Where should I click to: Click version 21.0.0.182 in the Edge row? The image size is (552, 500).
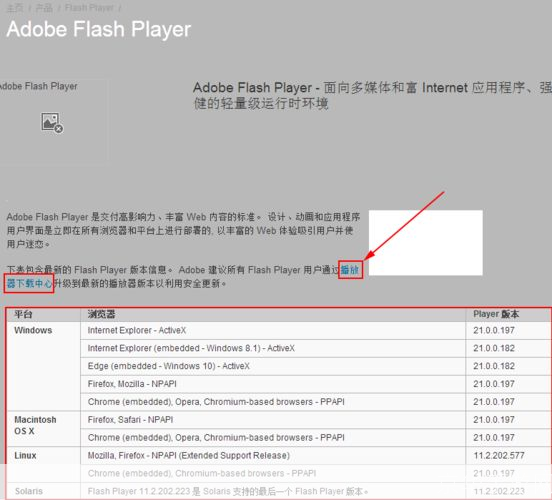pos(494,366)
